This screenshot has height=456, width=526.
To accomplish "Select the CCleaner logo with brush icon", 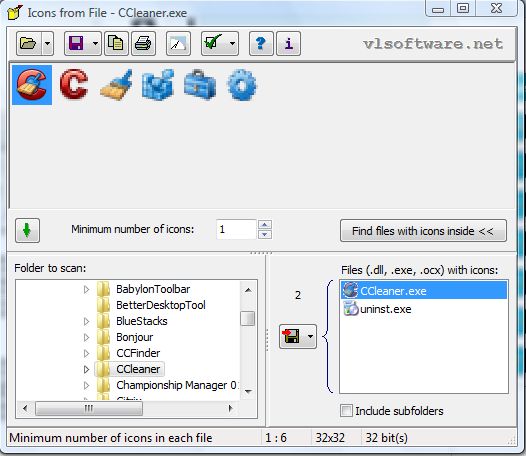I will click(x=32, y=85).
